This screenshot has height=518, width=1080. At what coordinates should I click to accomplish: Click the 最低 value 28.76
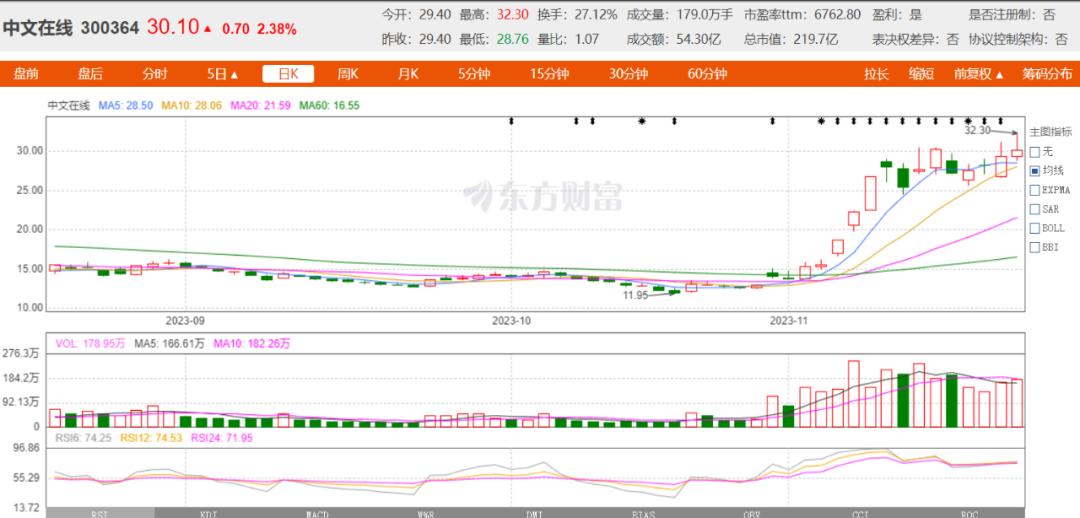tap(512, 39)
